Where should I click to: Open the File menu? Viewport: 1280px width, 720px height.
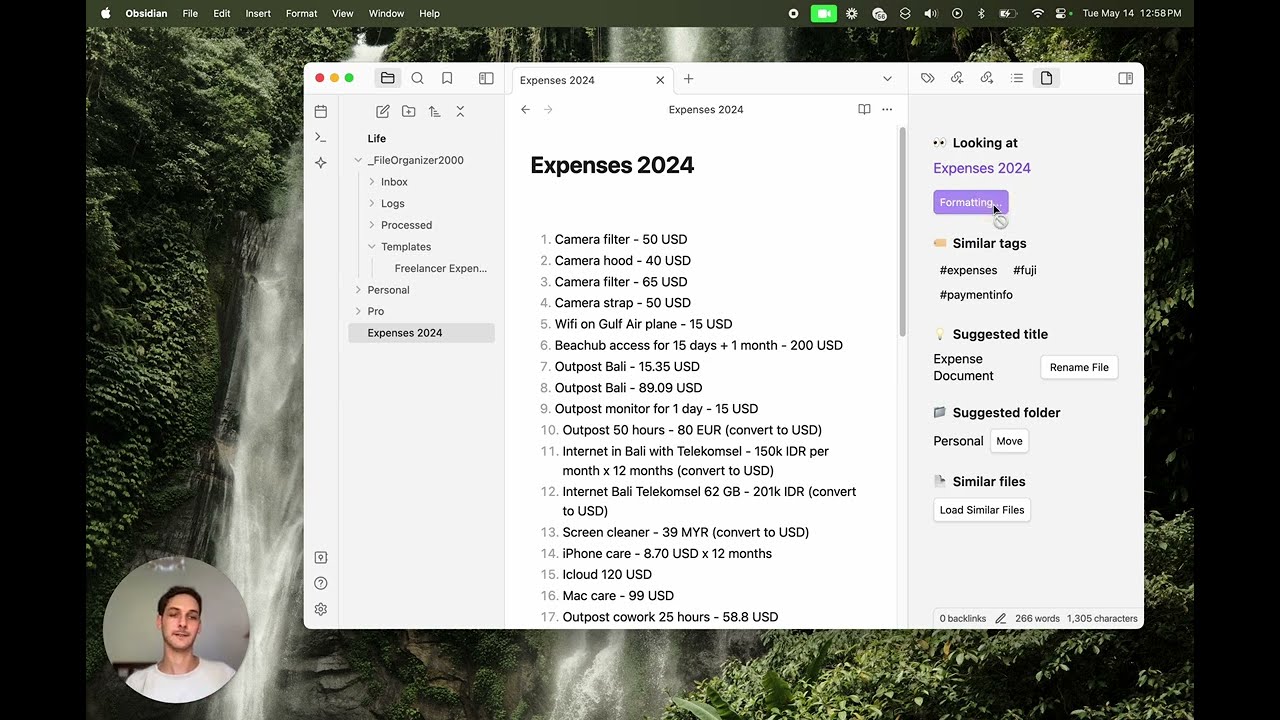(x=190, y=13)
